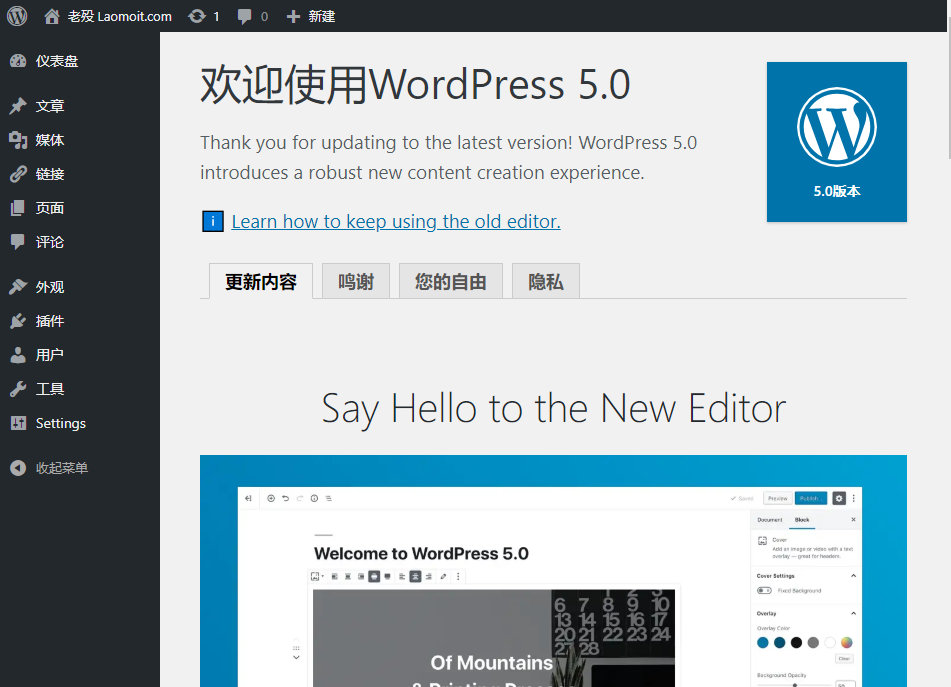Click the 新建 new content button
Viewport: 951px width, 687px height.
(311, 16)
